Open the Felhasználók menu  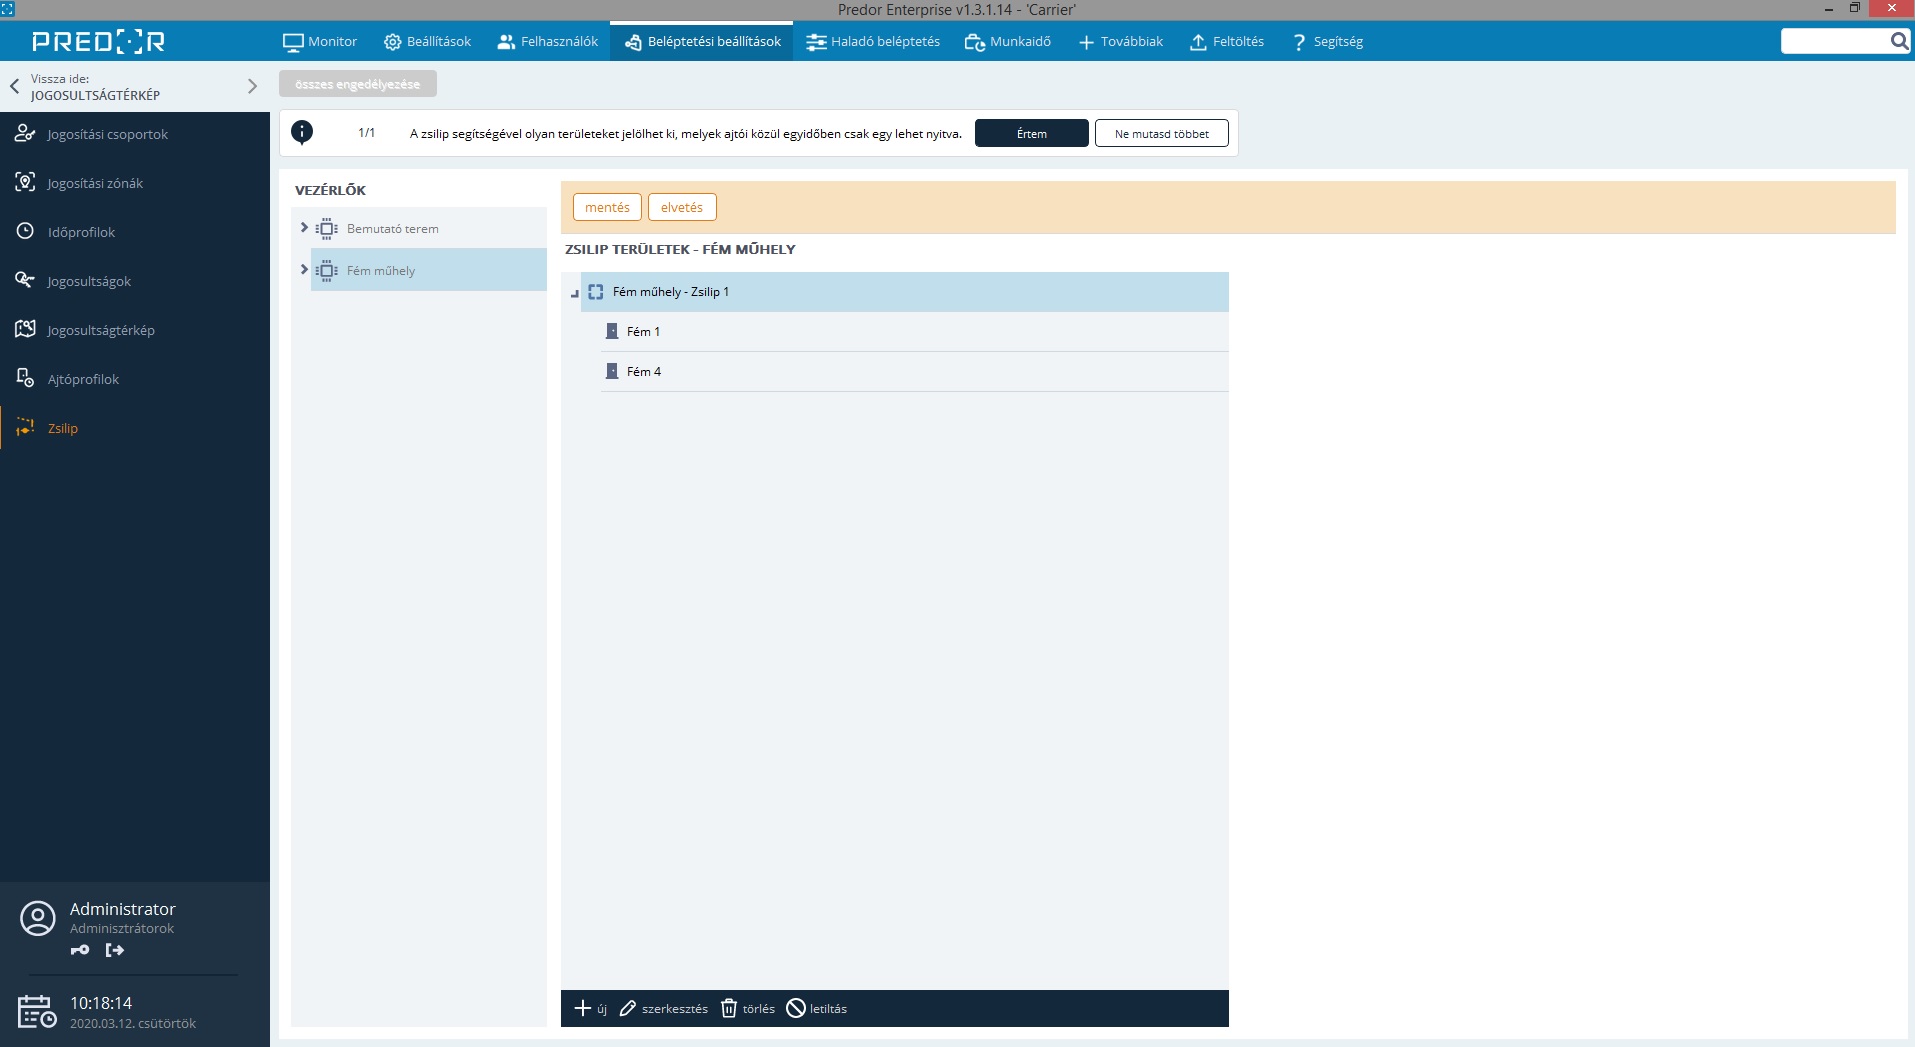548,41
